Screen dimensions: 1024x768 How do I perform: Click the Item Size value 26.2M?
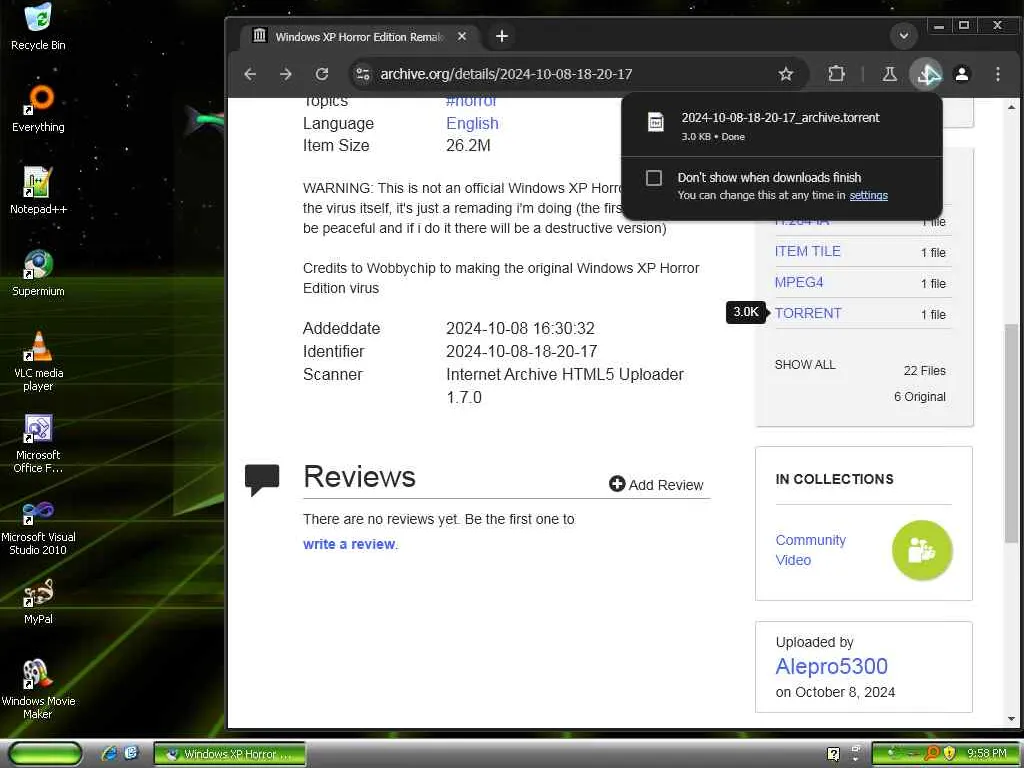468,145
